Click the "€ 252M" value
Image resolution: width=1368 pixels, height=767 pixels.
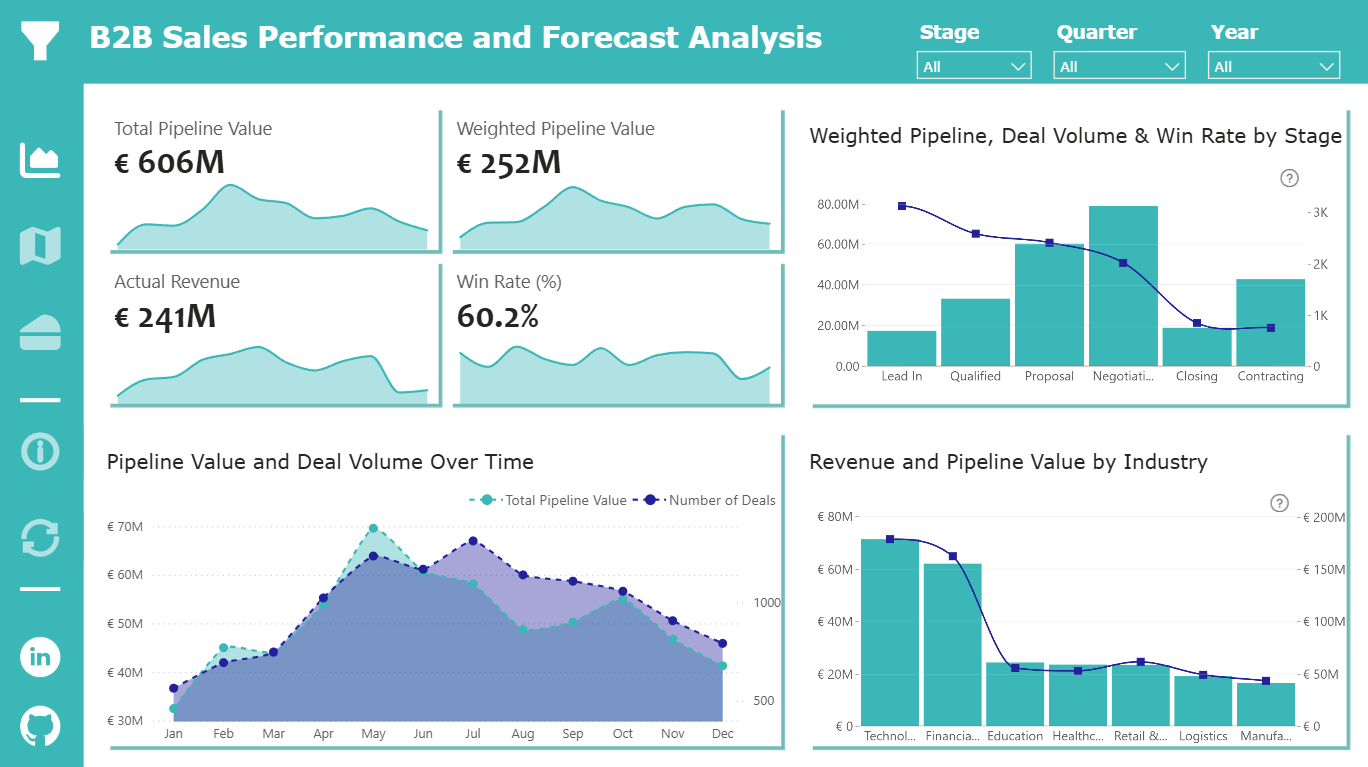pyautogui.click(x=509, y=162)
